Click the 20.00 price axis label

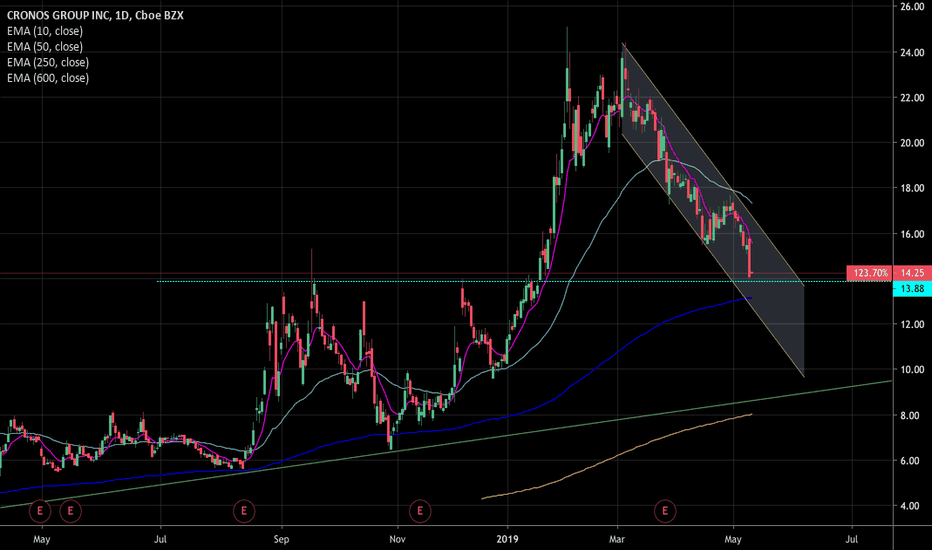tap(912, 143)
